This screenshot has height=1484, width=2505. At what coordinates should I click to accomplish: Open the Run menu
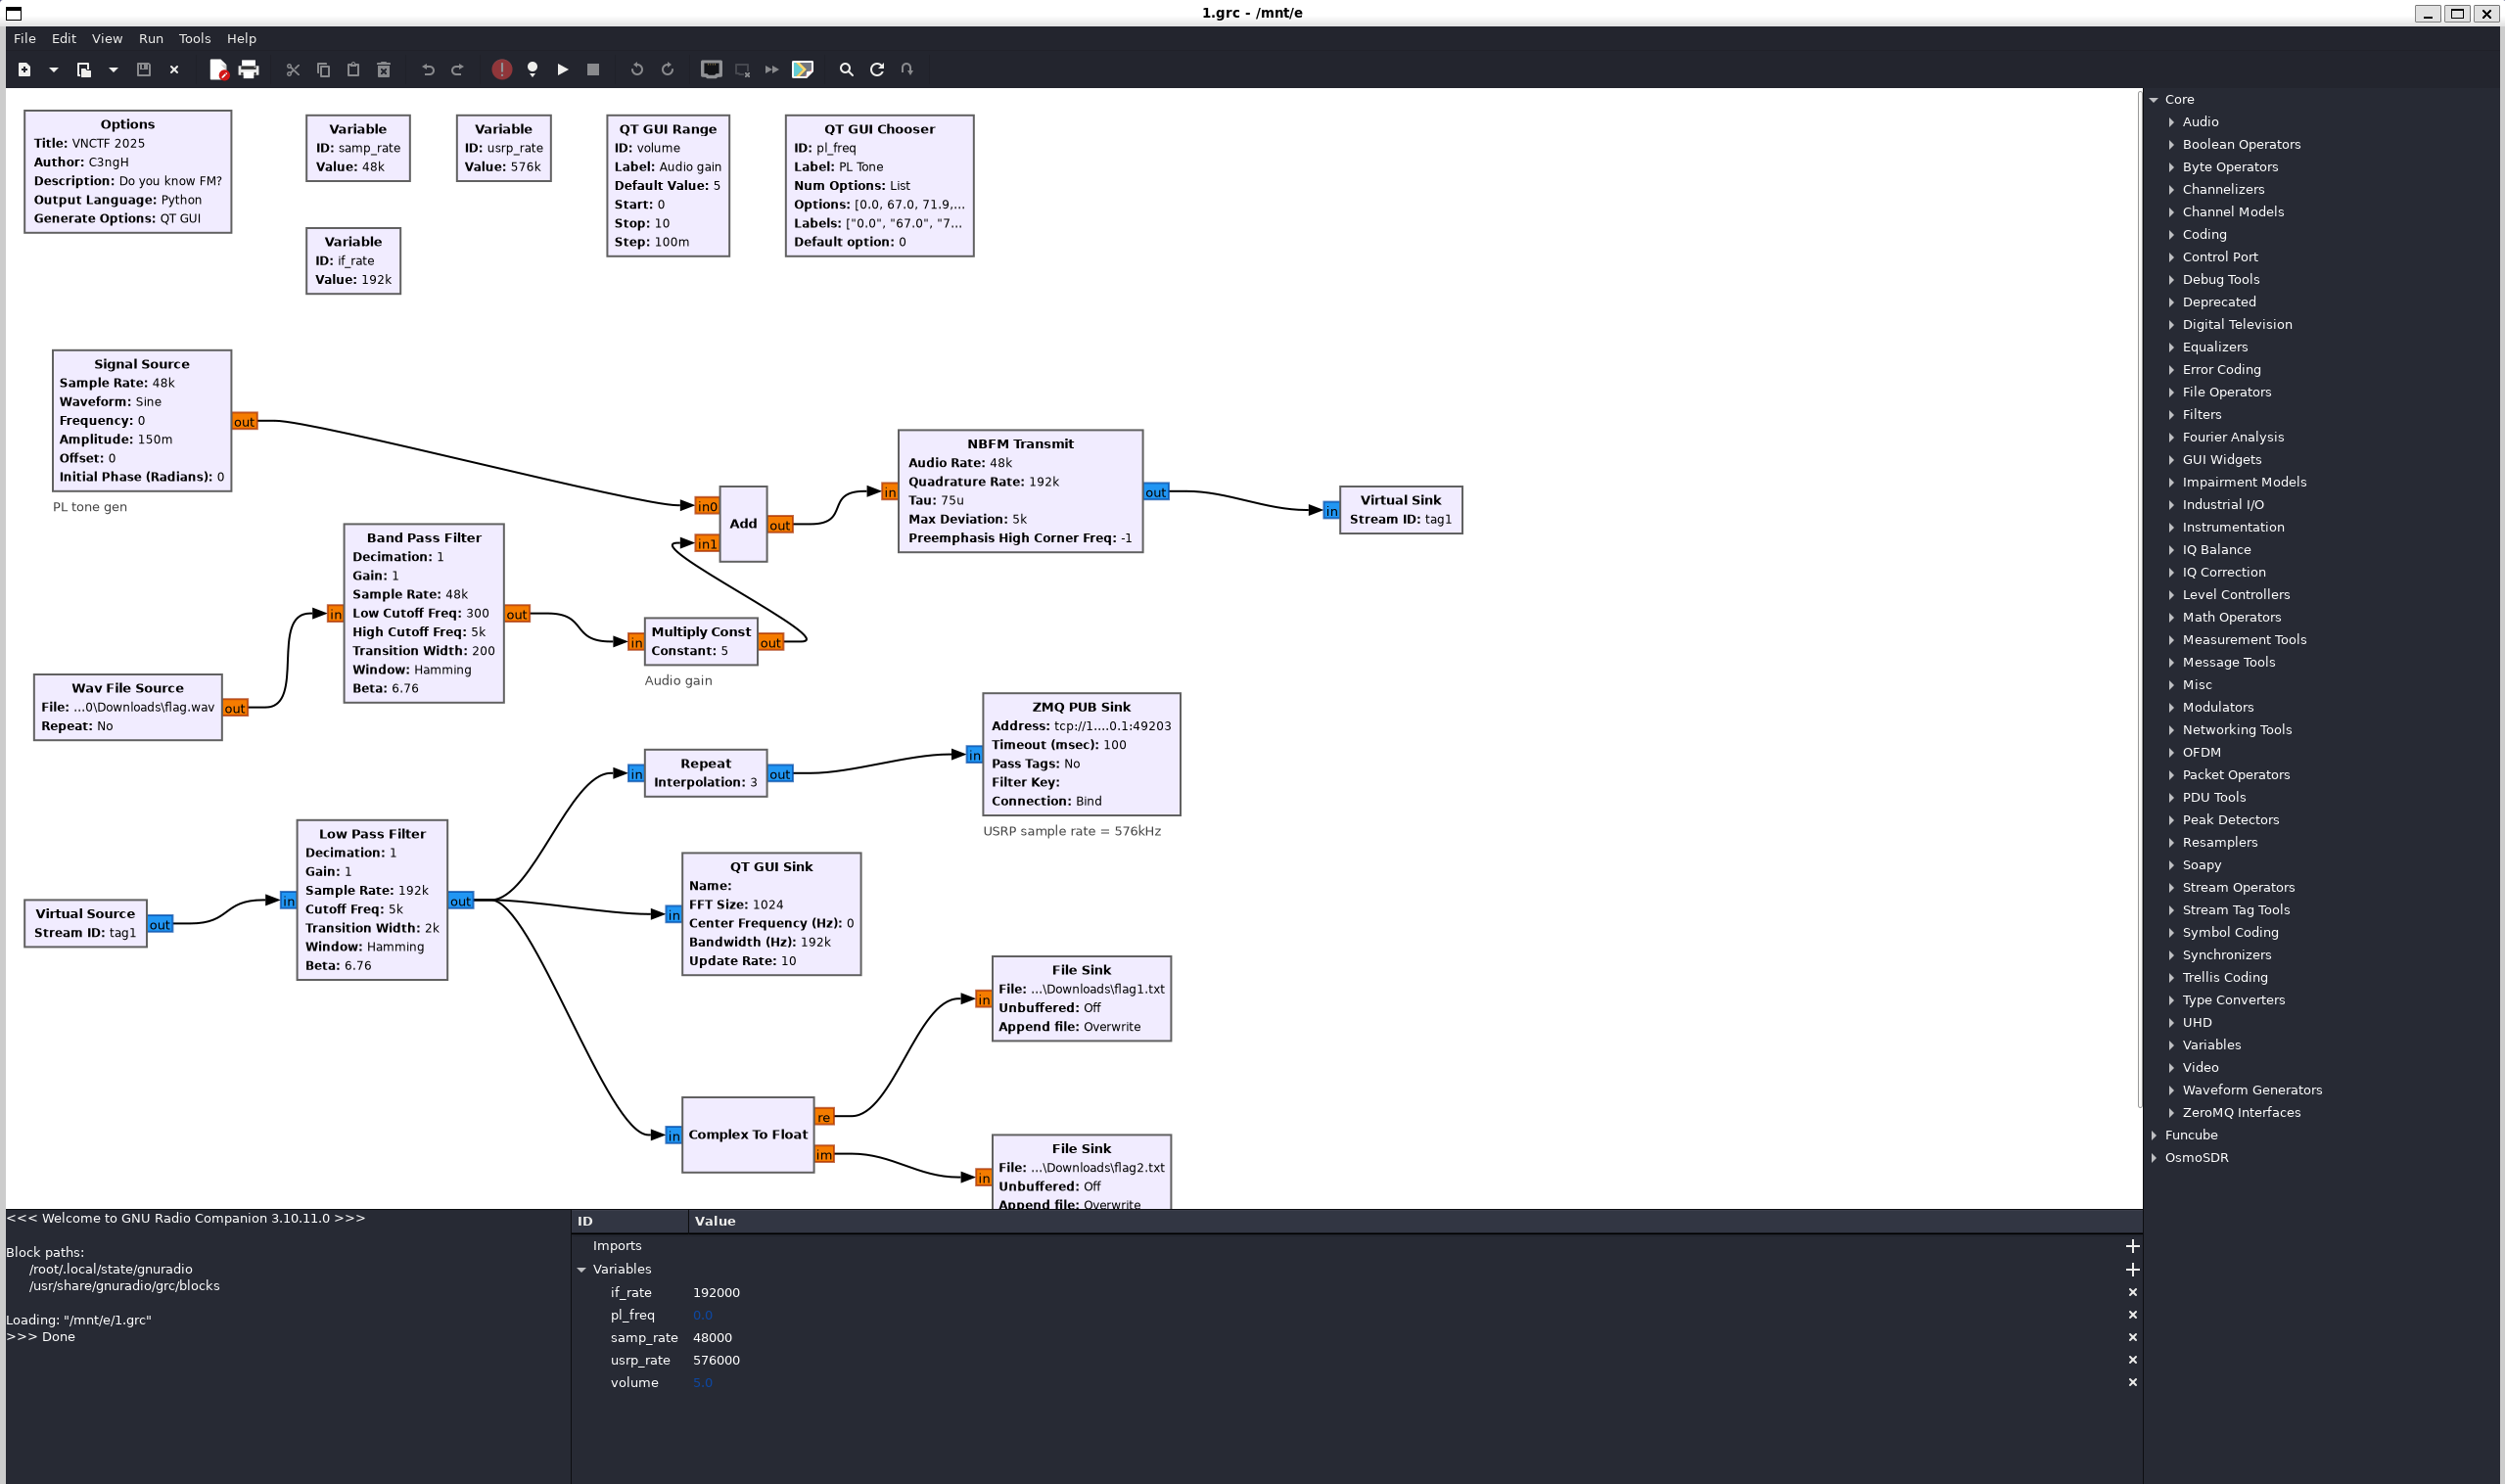(151, 38)
